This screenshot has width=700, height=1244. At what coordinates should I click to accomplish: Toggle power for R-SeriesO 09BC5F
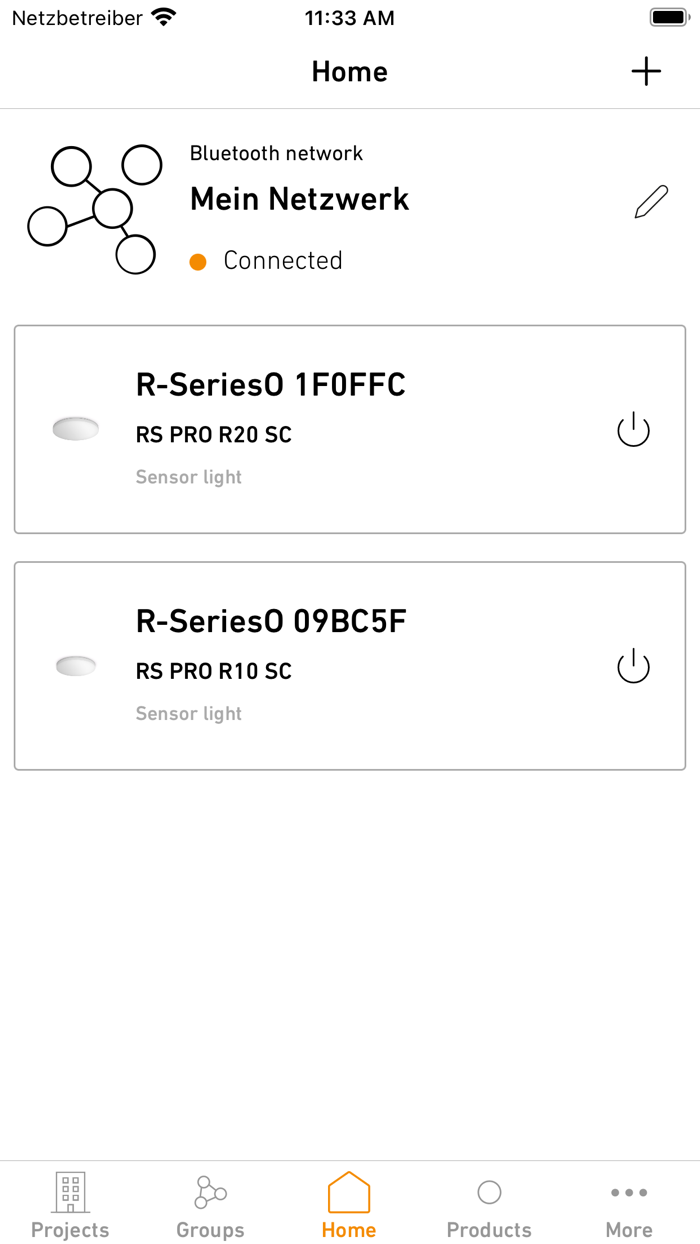click(633, 666)
